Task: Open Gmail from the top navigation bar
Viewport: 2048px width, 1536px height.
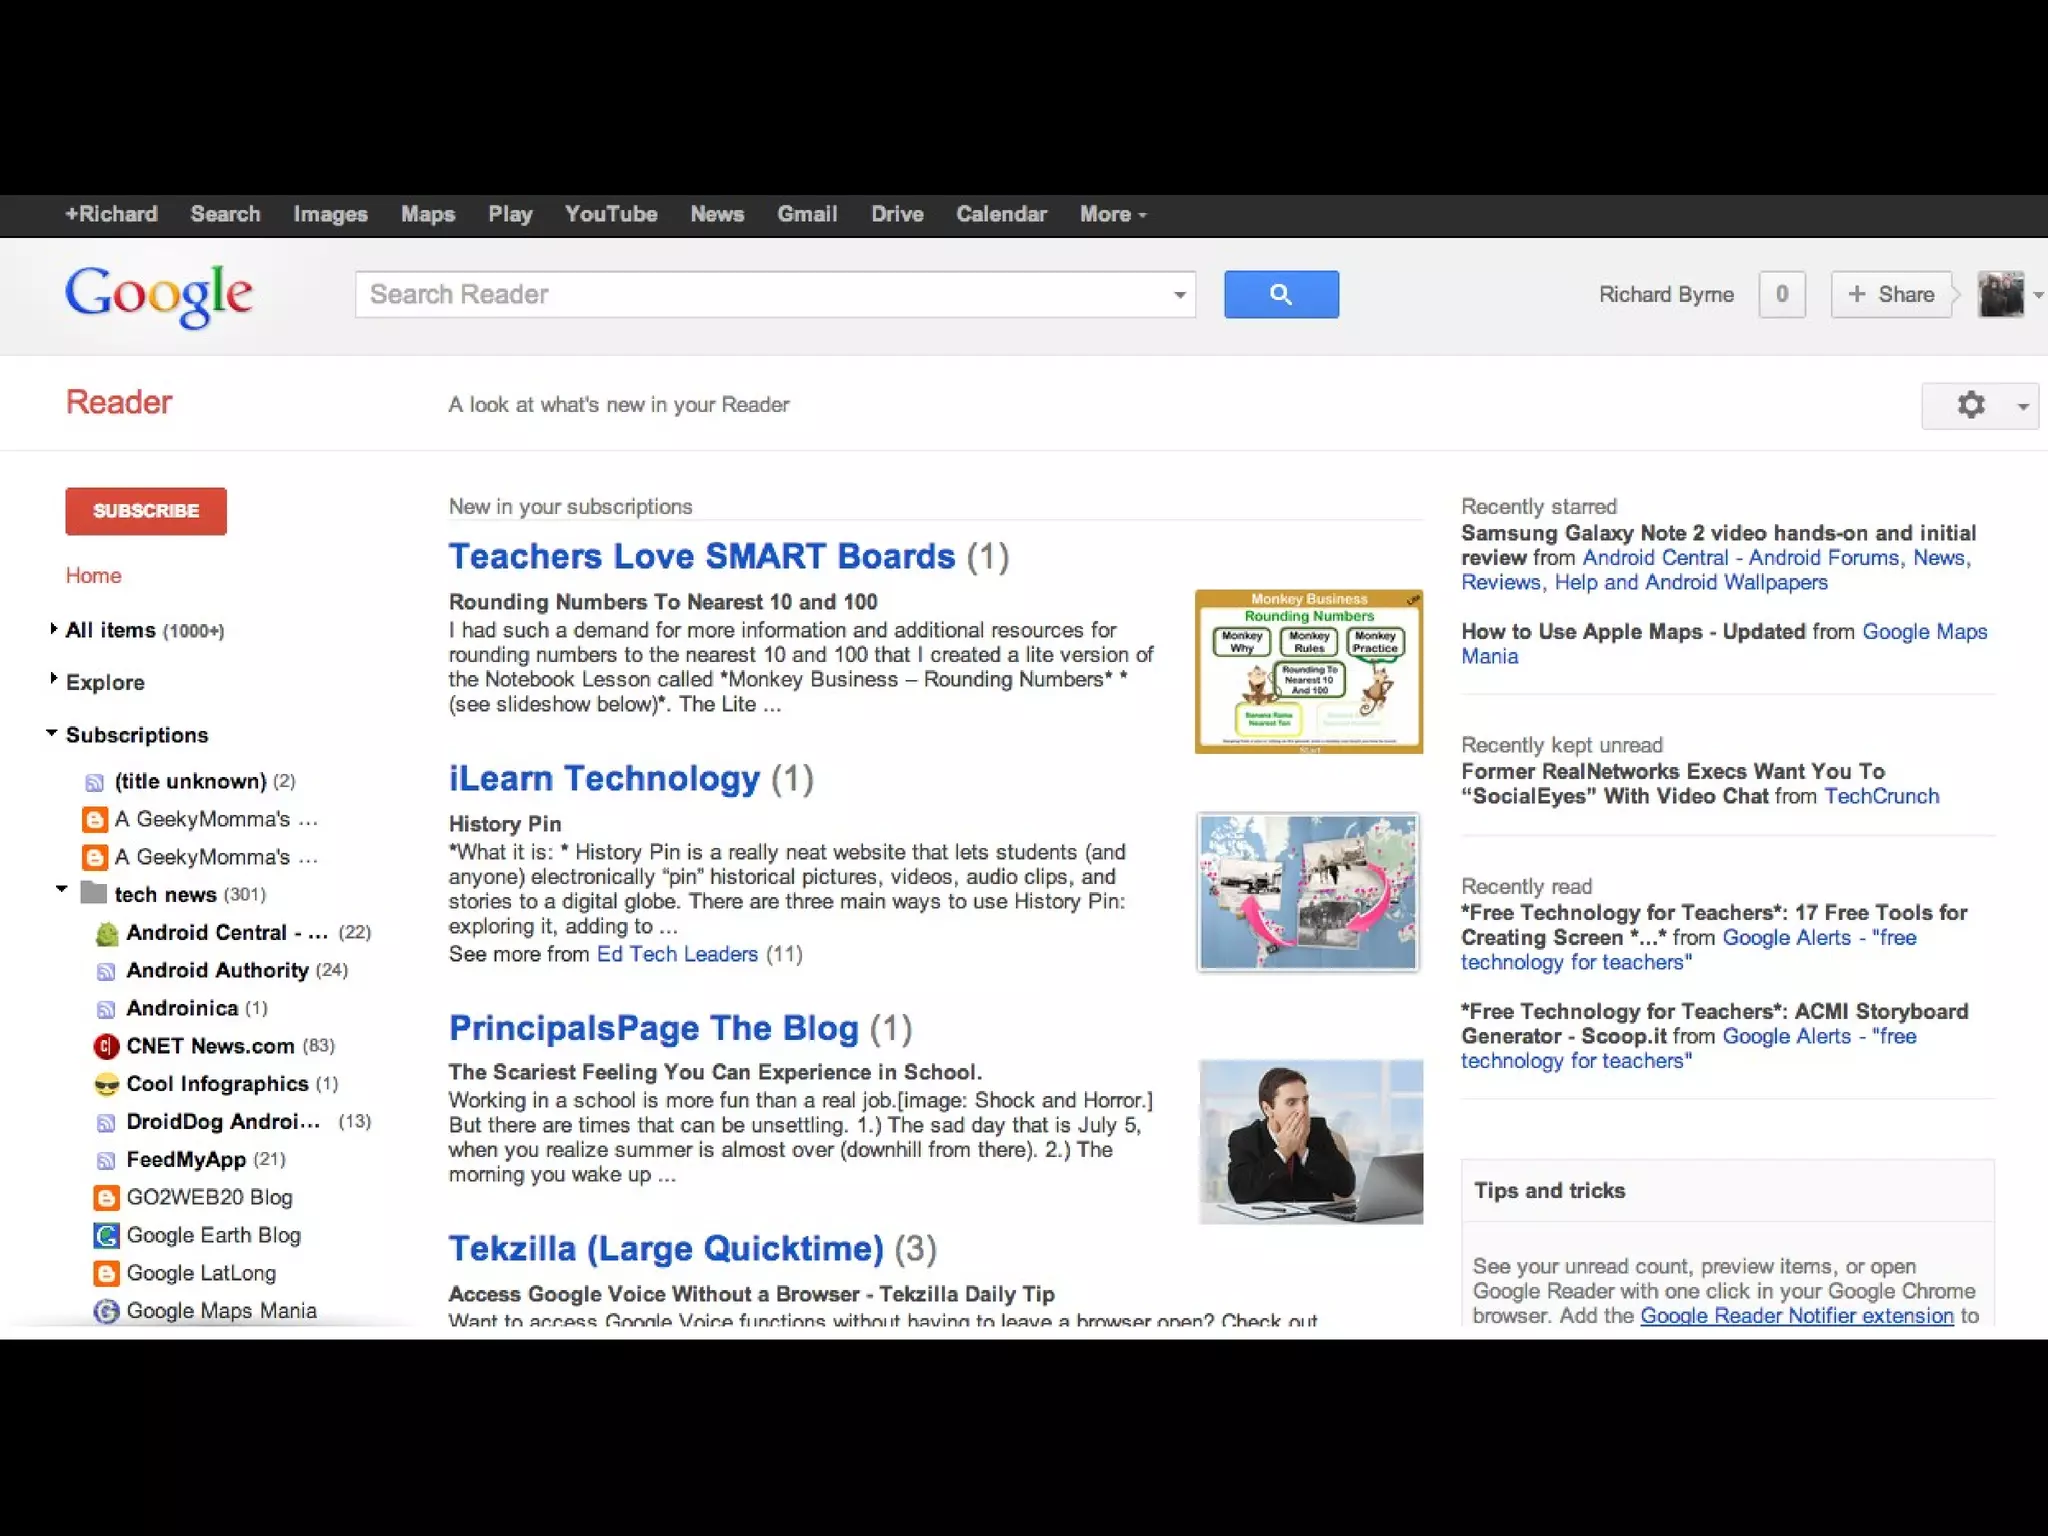Action: (806, 214)
